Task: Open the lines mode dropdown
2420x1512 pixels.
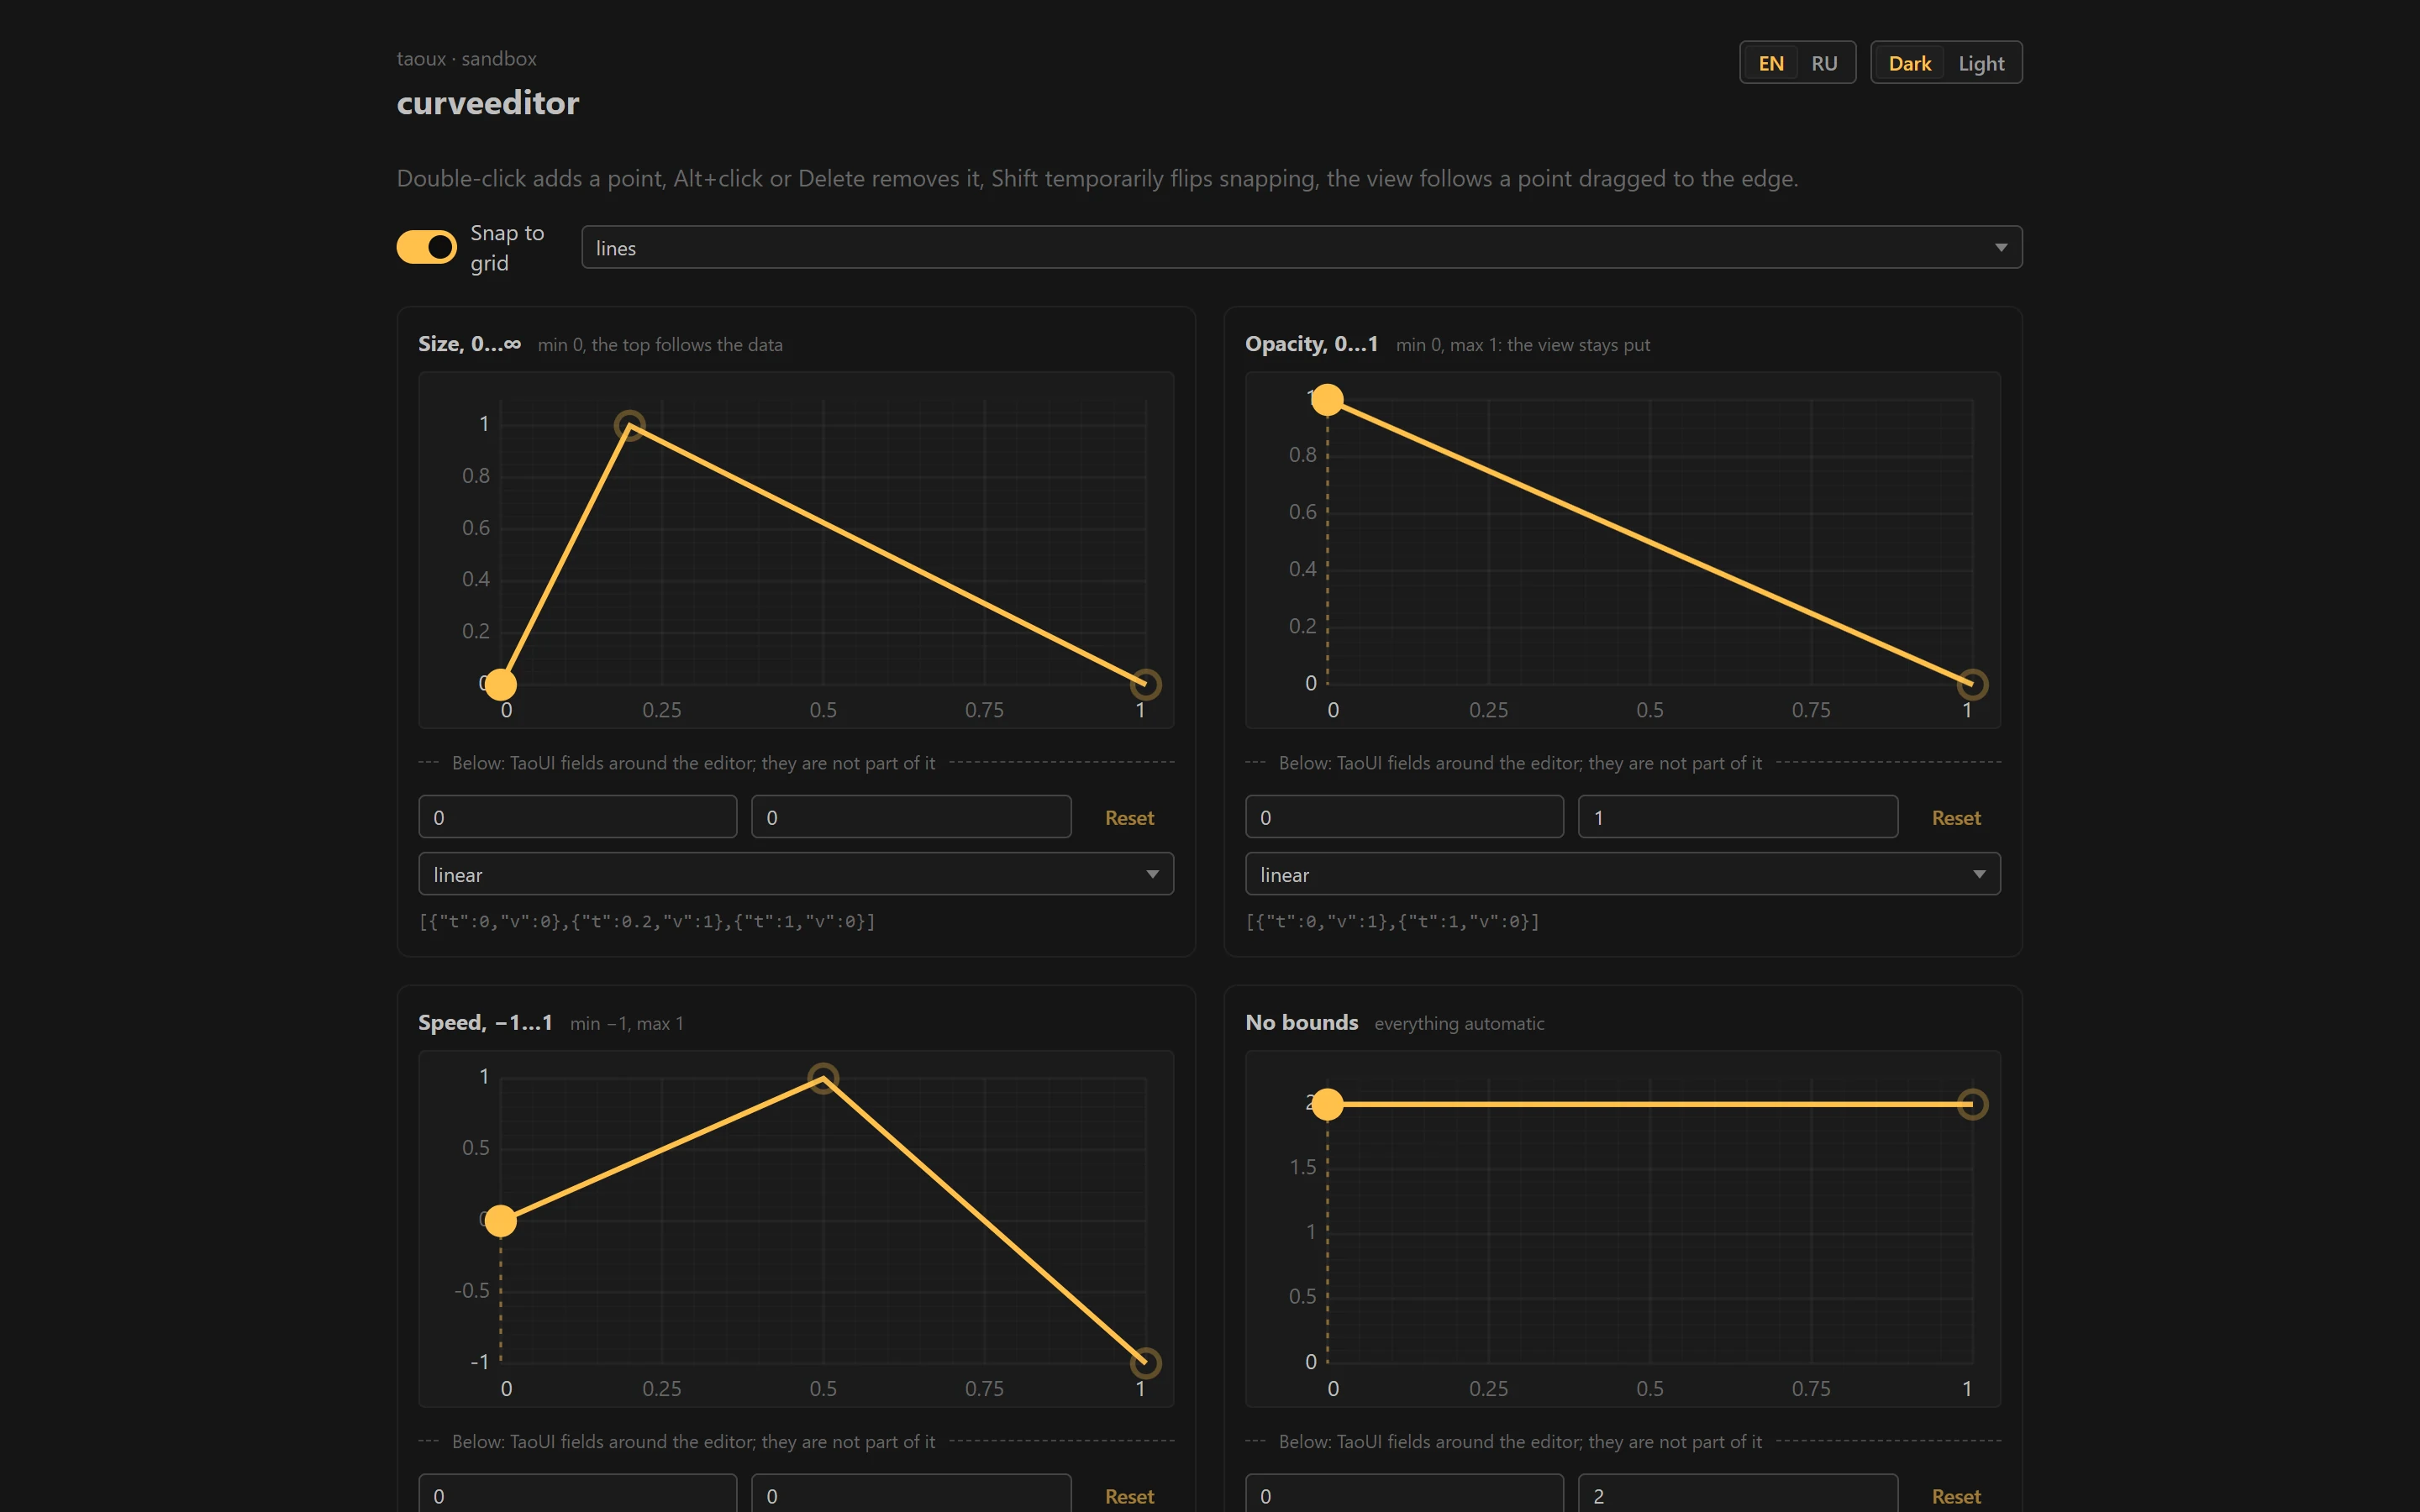Action: point(1301,247)
